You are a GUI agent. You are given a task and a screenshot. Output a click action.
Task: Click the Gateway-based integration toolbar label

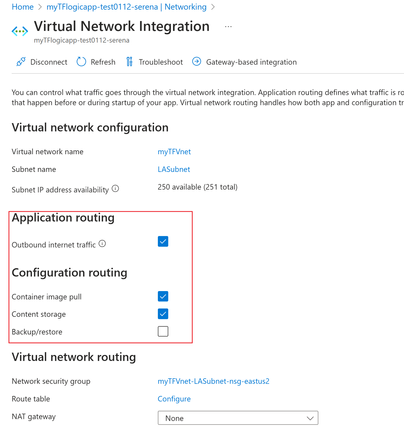pos(251,62)
